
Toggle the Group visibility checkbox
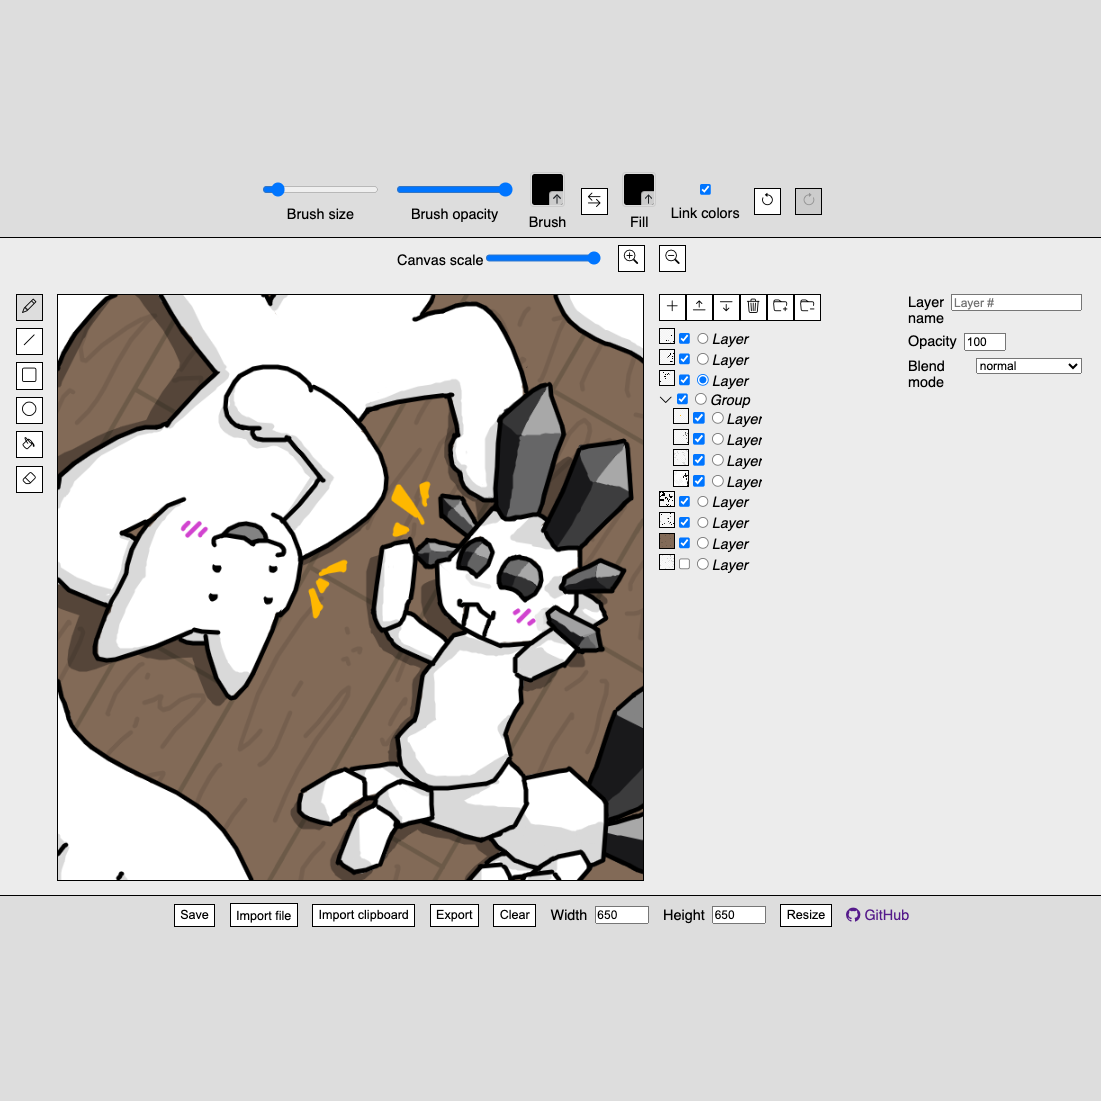coord(682,399)
